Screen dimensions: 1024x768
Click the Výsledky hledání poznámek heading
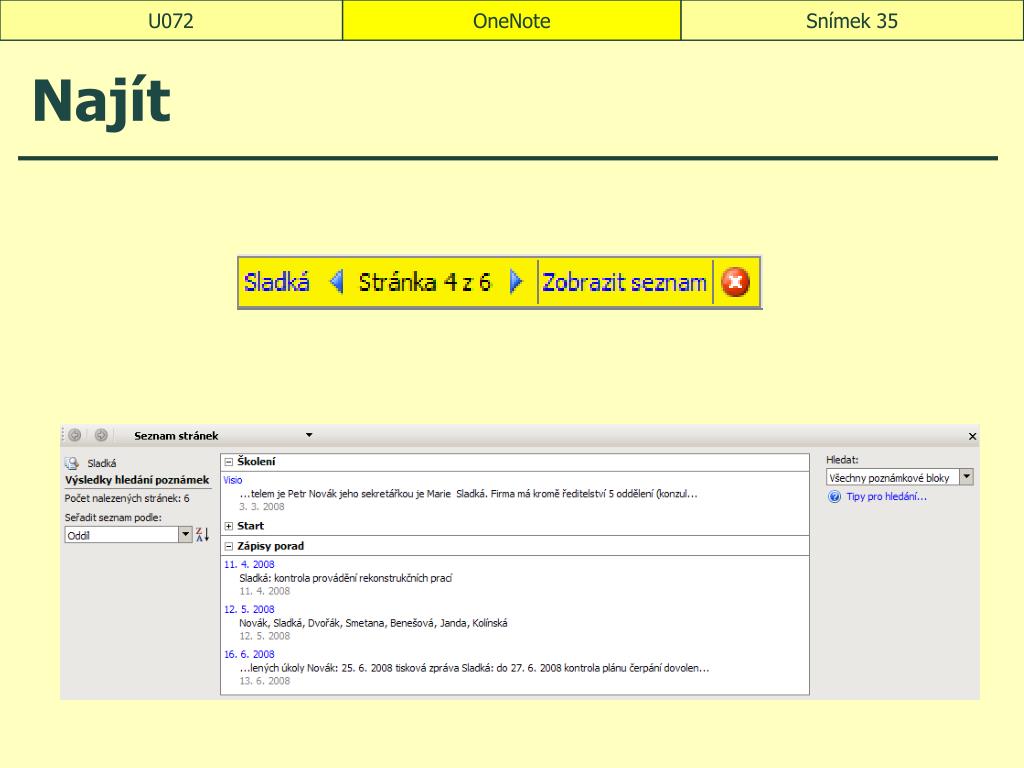[137, 480]
